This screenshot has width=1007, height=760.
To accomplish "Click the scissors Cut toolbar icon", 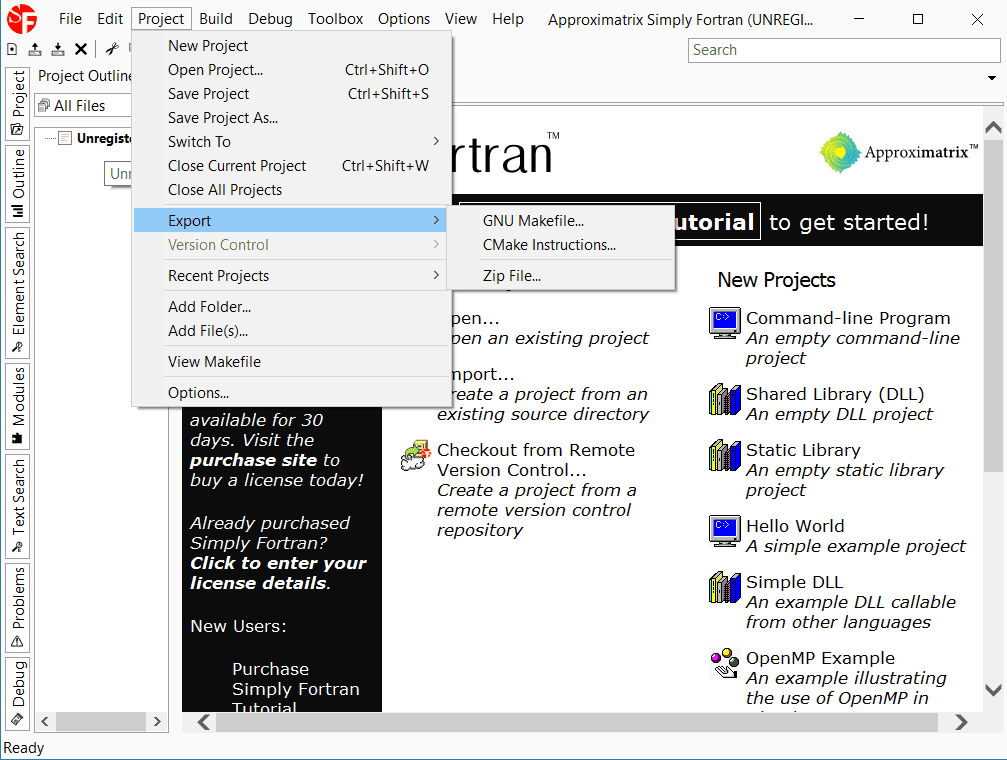I will [112, 49].
